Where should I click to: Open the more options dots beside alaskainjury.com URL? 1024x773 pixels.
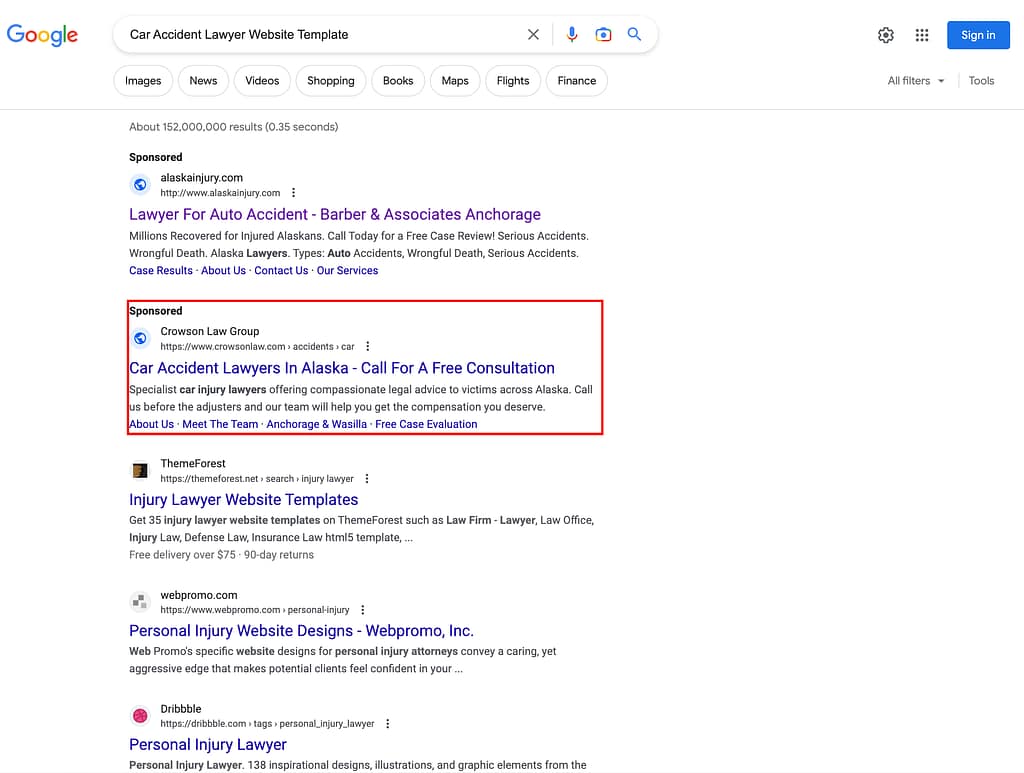tap(293, 193)
